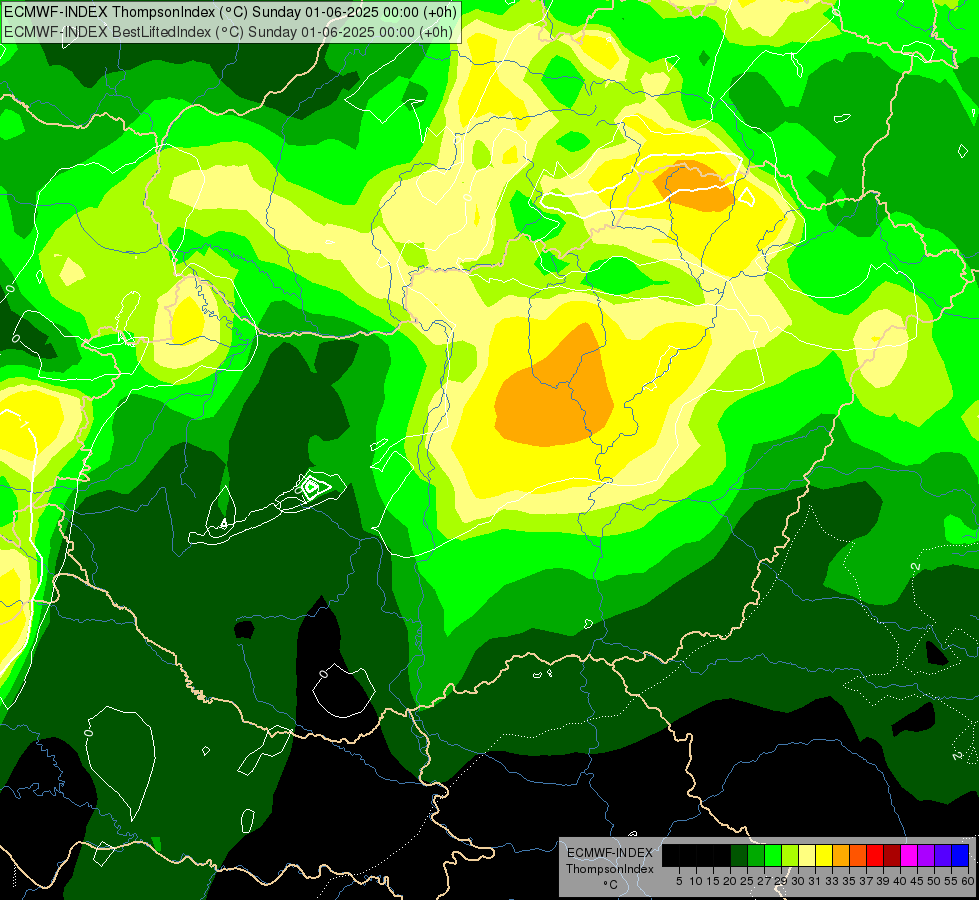The height and width of the screenshot is (900, 979).
Task: Click the legend tick value 40
Action: pyautogui.click(x=900, y=880)
